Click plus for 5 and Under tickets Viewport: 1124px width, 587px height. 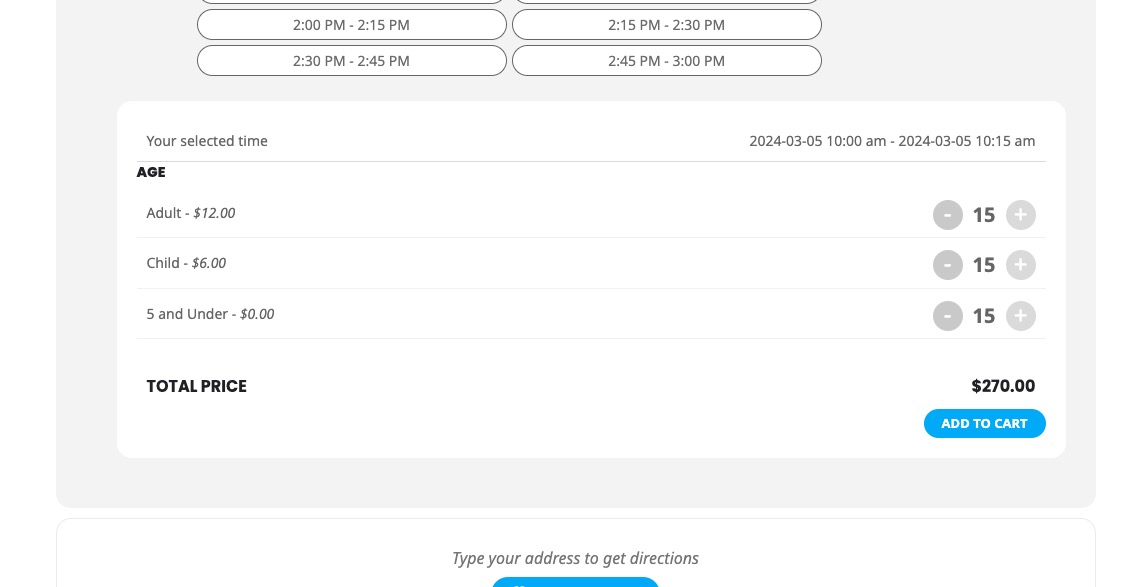tap(1021, 316)
